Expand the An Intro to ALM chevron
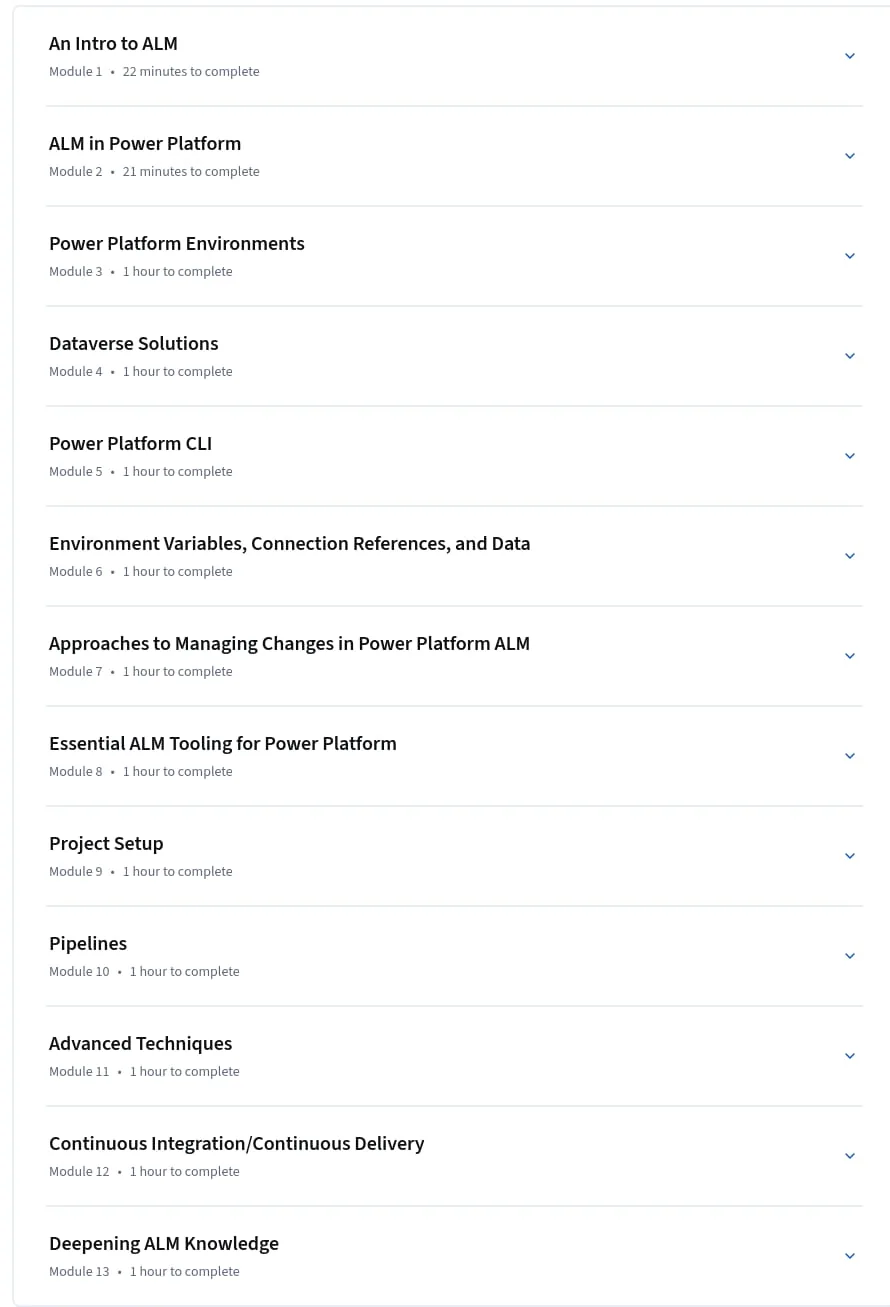890x1307 pixels. (850, 56)
